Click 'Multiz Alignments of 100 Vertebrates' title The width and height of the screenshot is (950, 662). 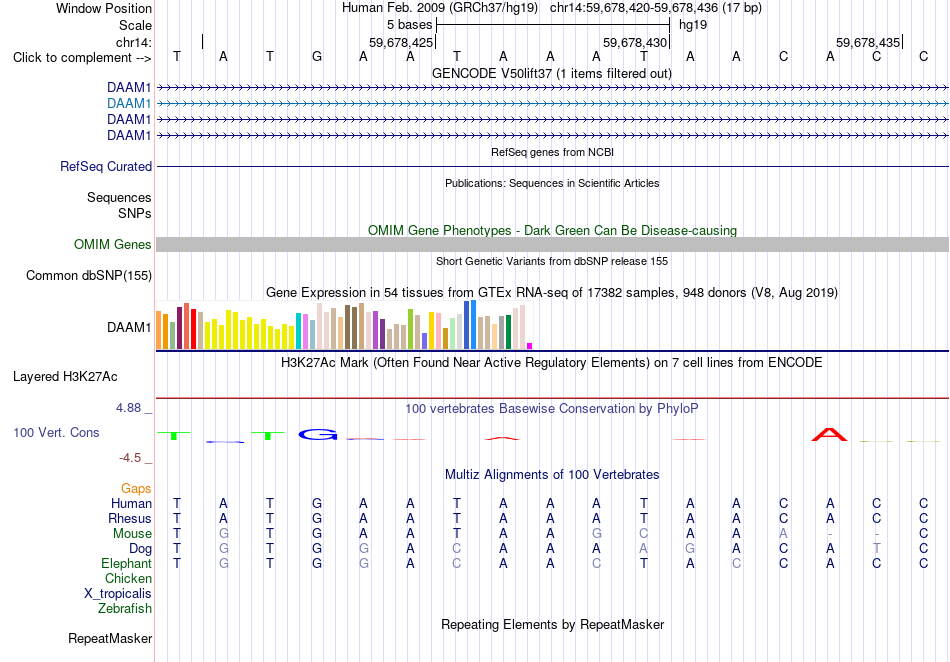click(552, 475)
